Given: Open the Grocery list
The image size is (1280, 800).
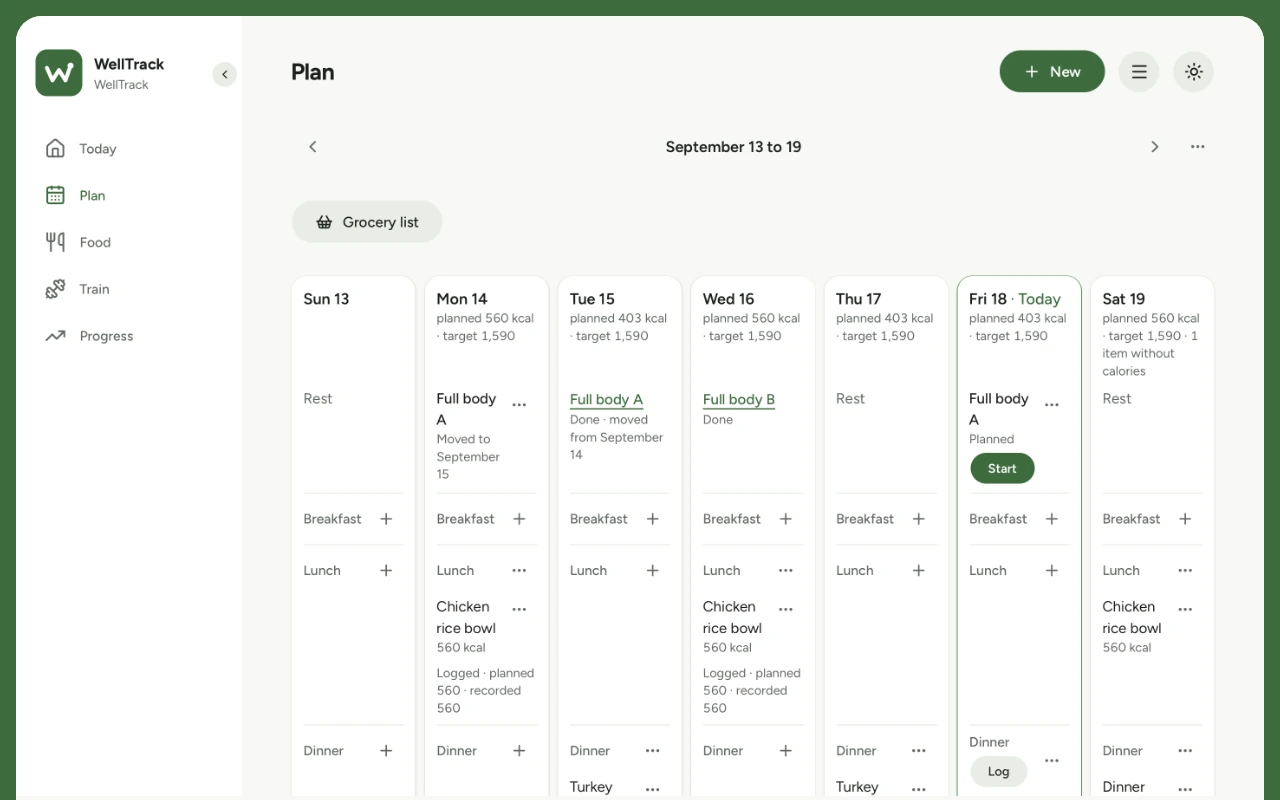Looking at the screenshot, I should tap(367, 222).
